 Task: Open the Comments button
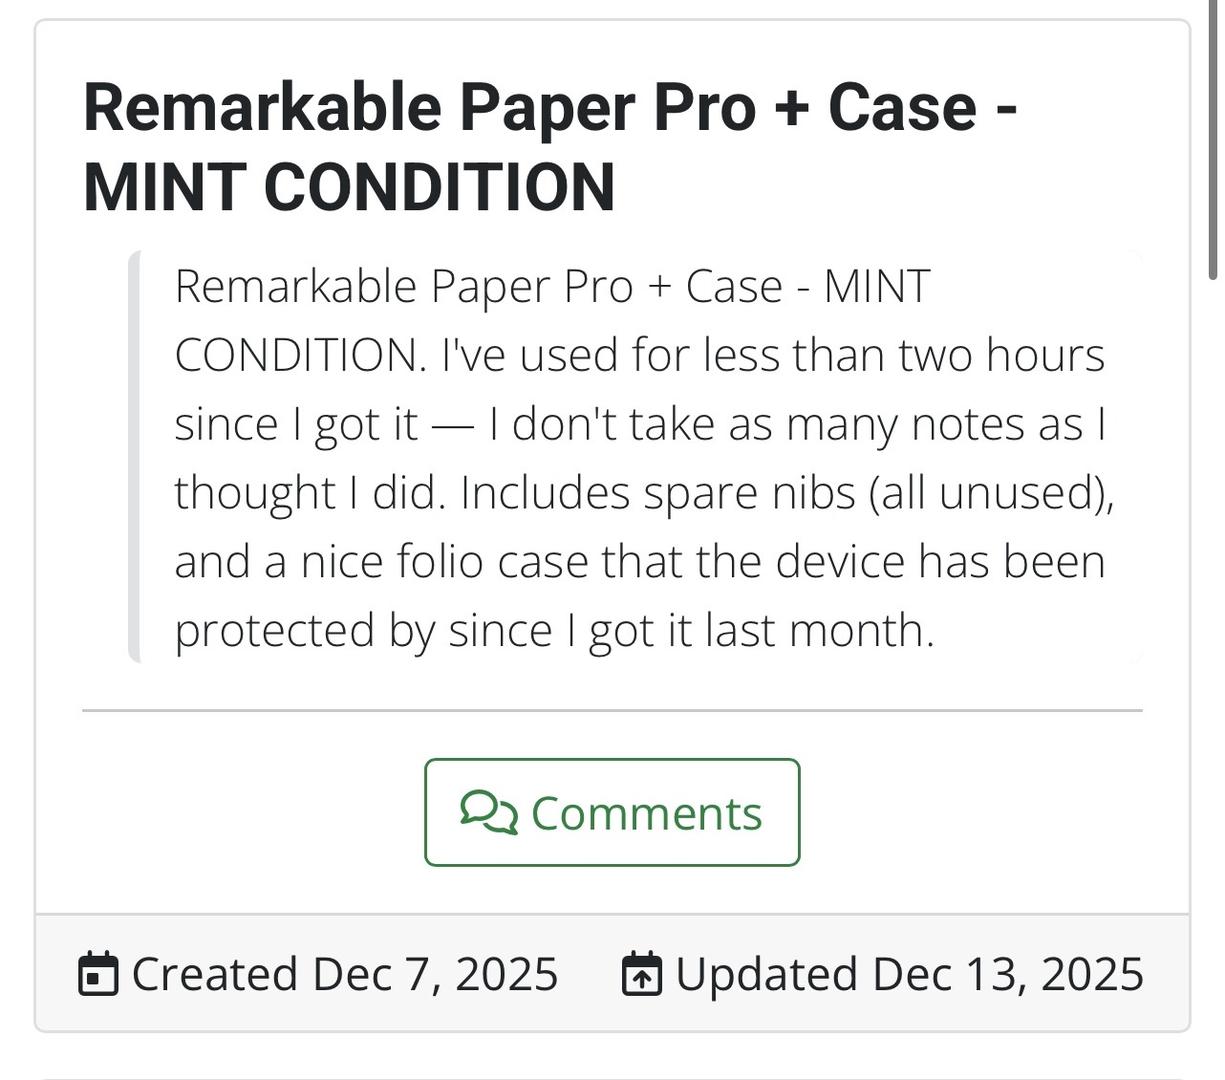tap(612, 812)
